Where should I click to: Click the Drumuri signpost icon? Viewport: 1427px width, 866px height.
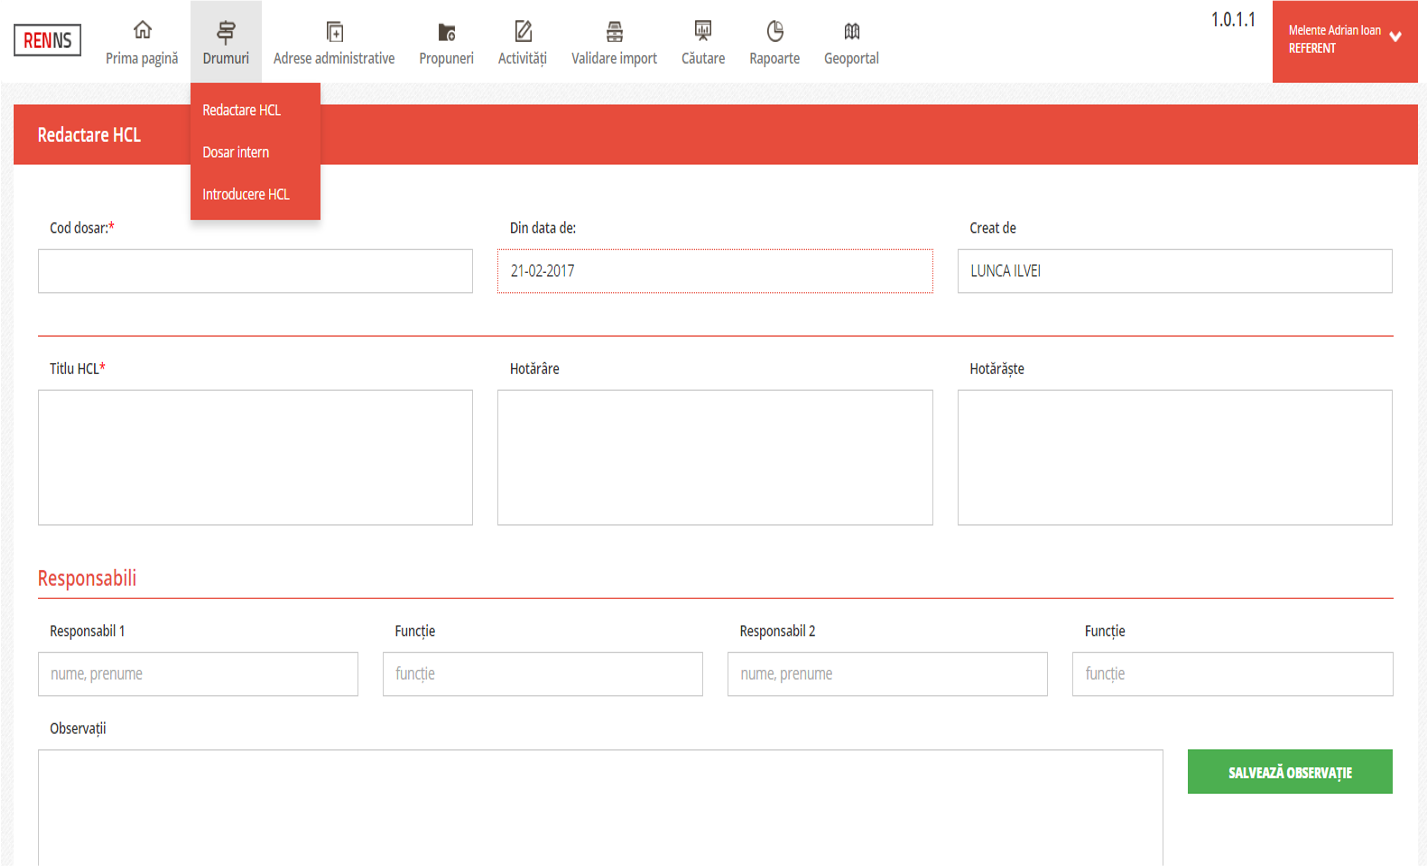tap(226, 31)
